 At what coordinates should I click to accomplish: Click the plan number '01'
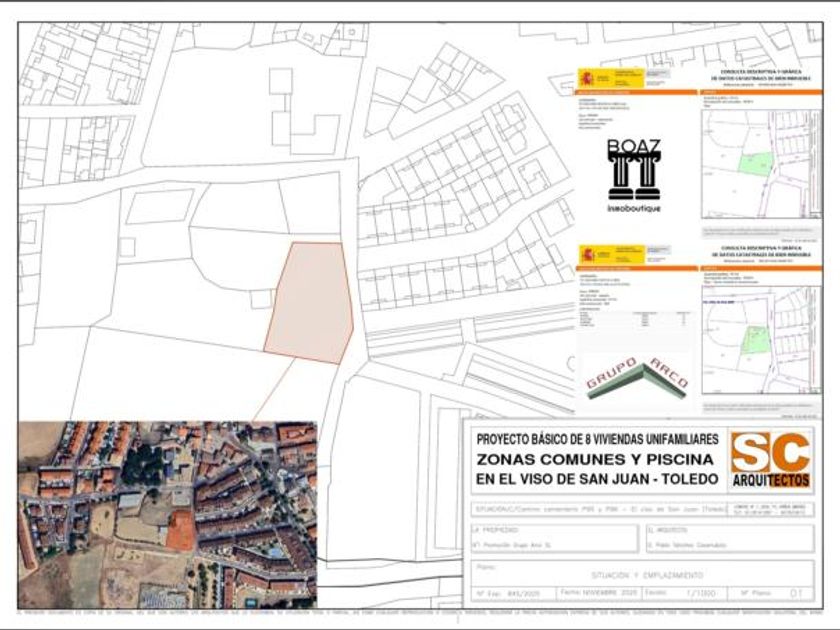click(796, 593)
